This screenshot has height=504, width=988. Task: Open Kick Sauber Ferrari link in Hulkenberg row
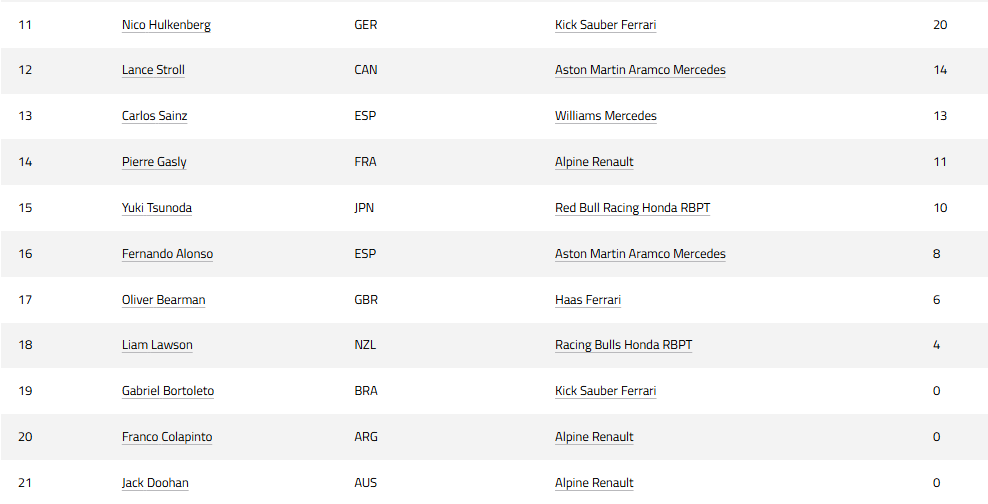606,25
